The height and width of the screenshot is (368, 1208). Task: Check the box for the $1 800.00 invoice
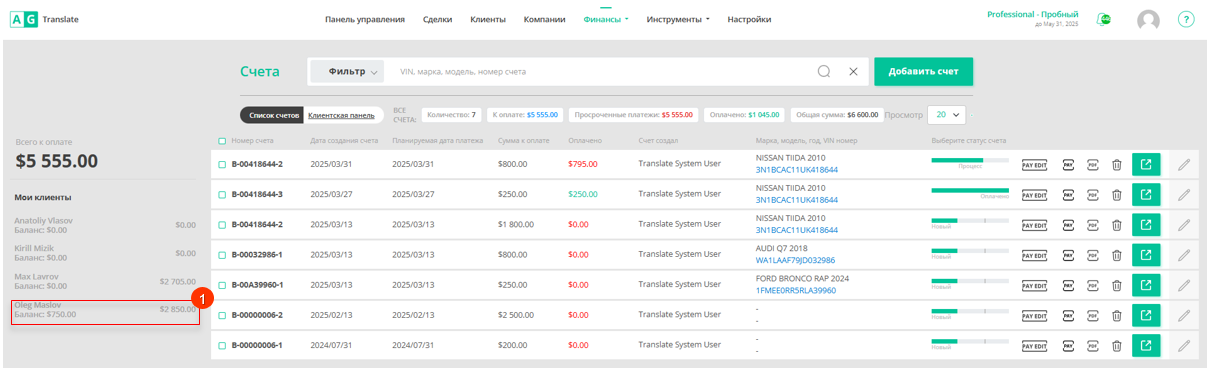pos(222,224)
